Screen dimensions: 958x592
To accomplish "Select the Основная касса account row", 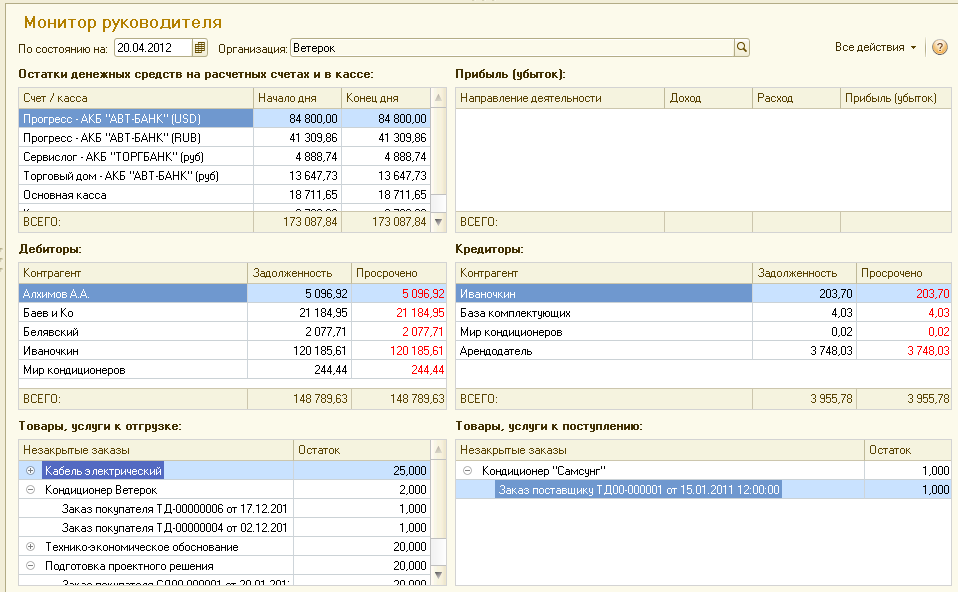I will coord(130,195).
